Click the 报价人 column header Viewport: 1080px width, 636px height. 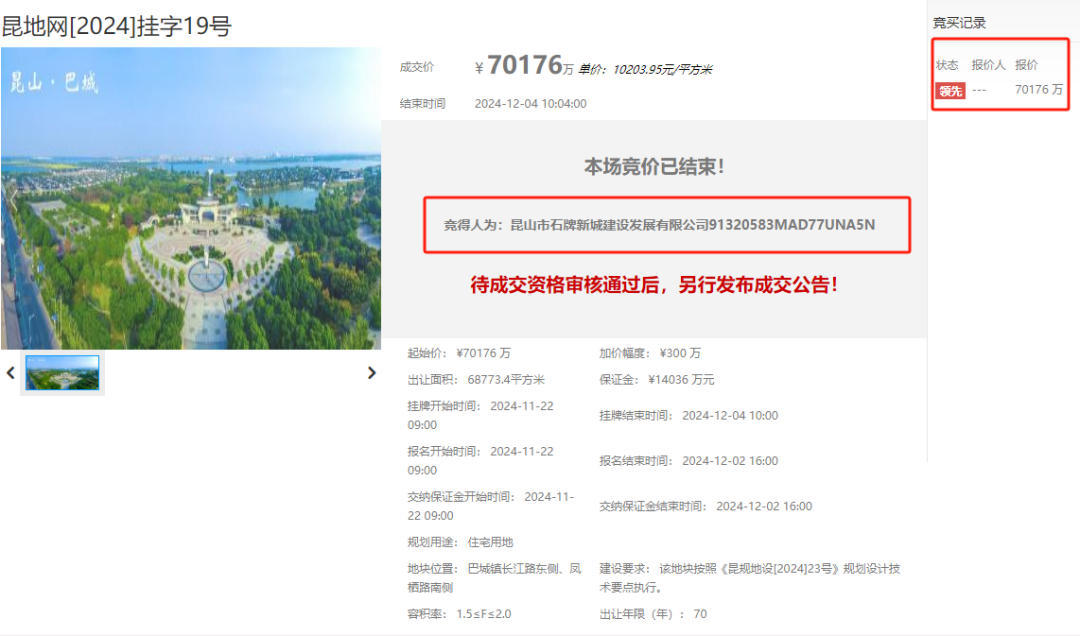click(988, 65)
